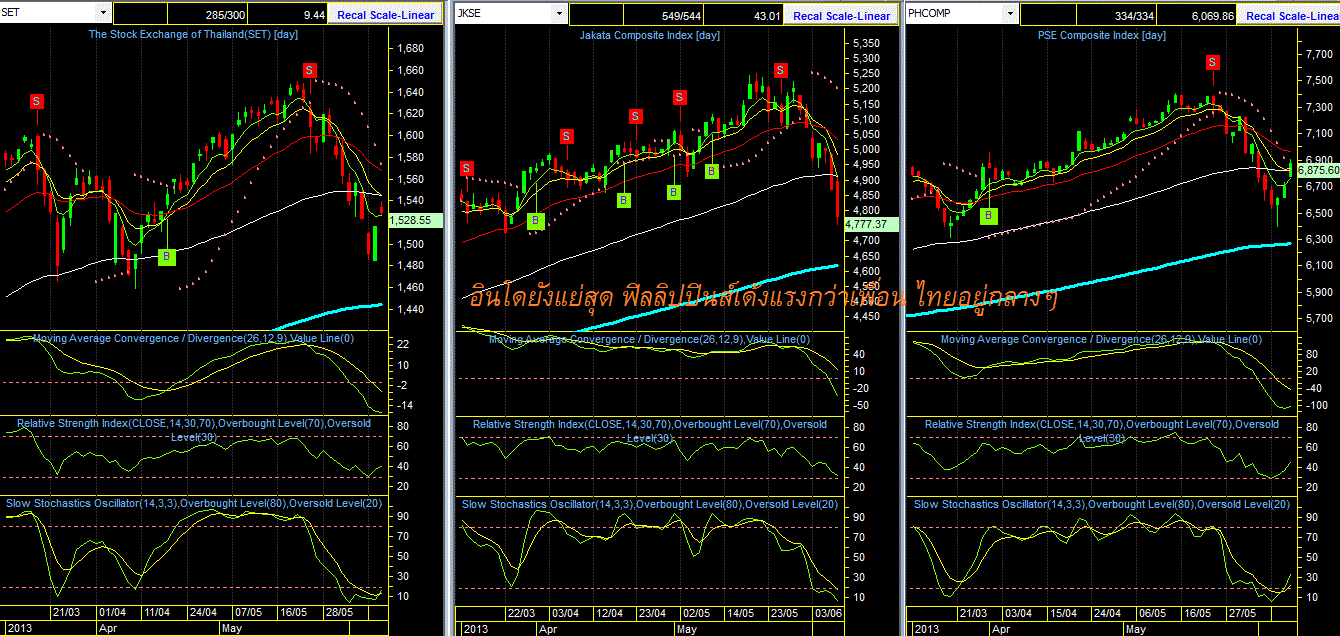Click the earliest S sell marker on JKSE chart
Image resolution: width=1340 pixels, height=636 pixels.
(x=466, y=168)
